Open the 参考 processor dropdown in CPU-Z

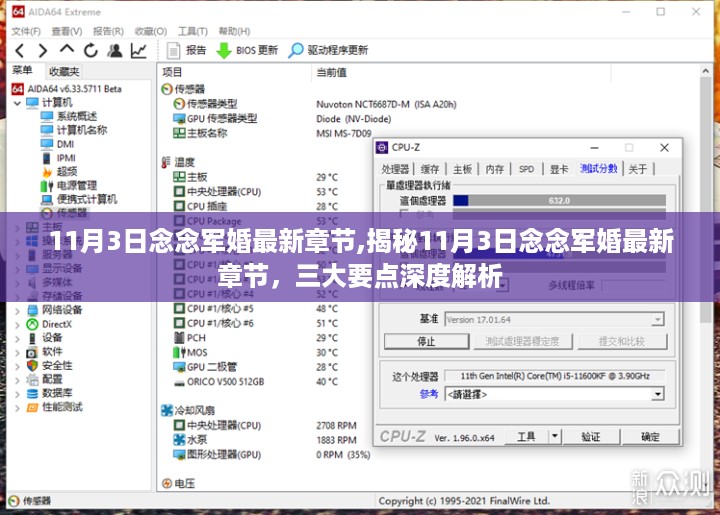point(656,394)
